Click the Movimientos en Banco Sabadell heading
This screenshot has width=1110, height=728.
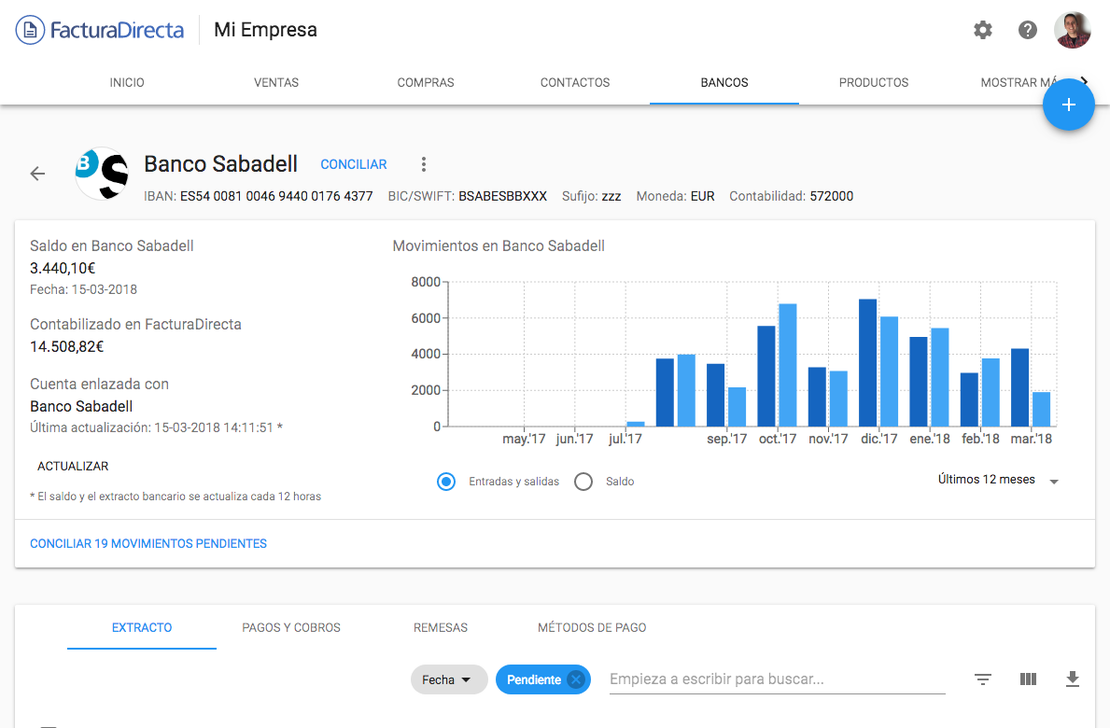click(x=498, y=246)
